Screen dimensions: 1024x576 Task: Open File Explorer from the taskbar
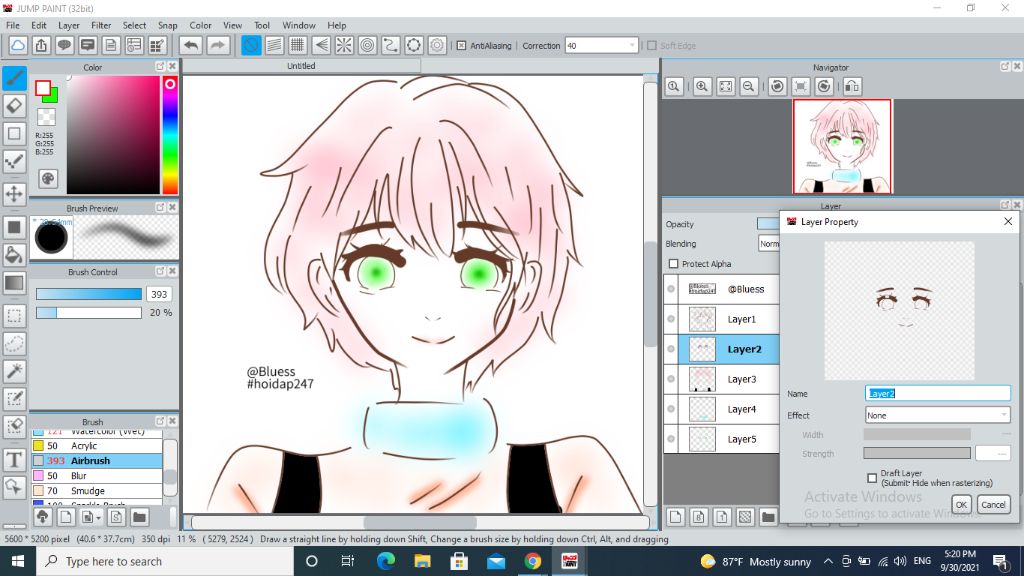pos(422,561)
